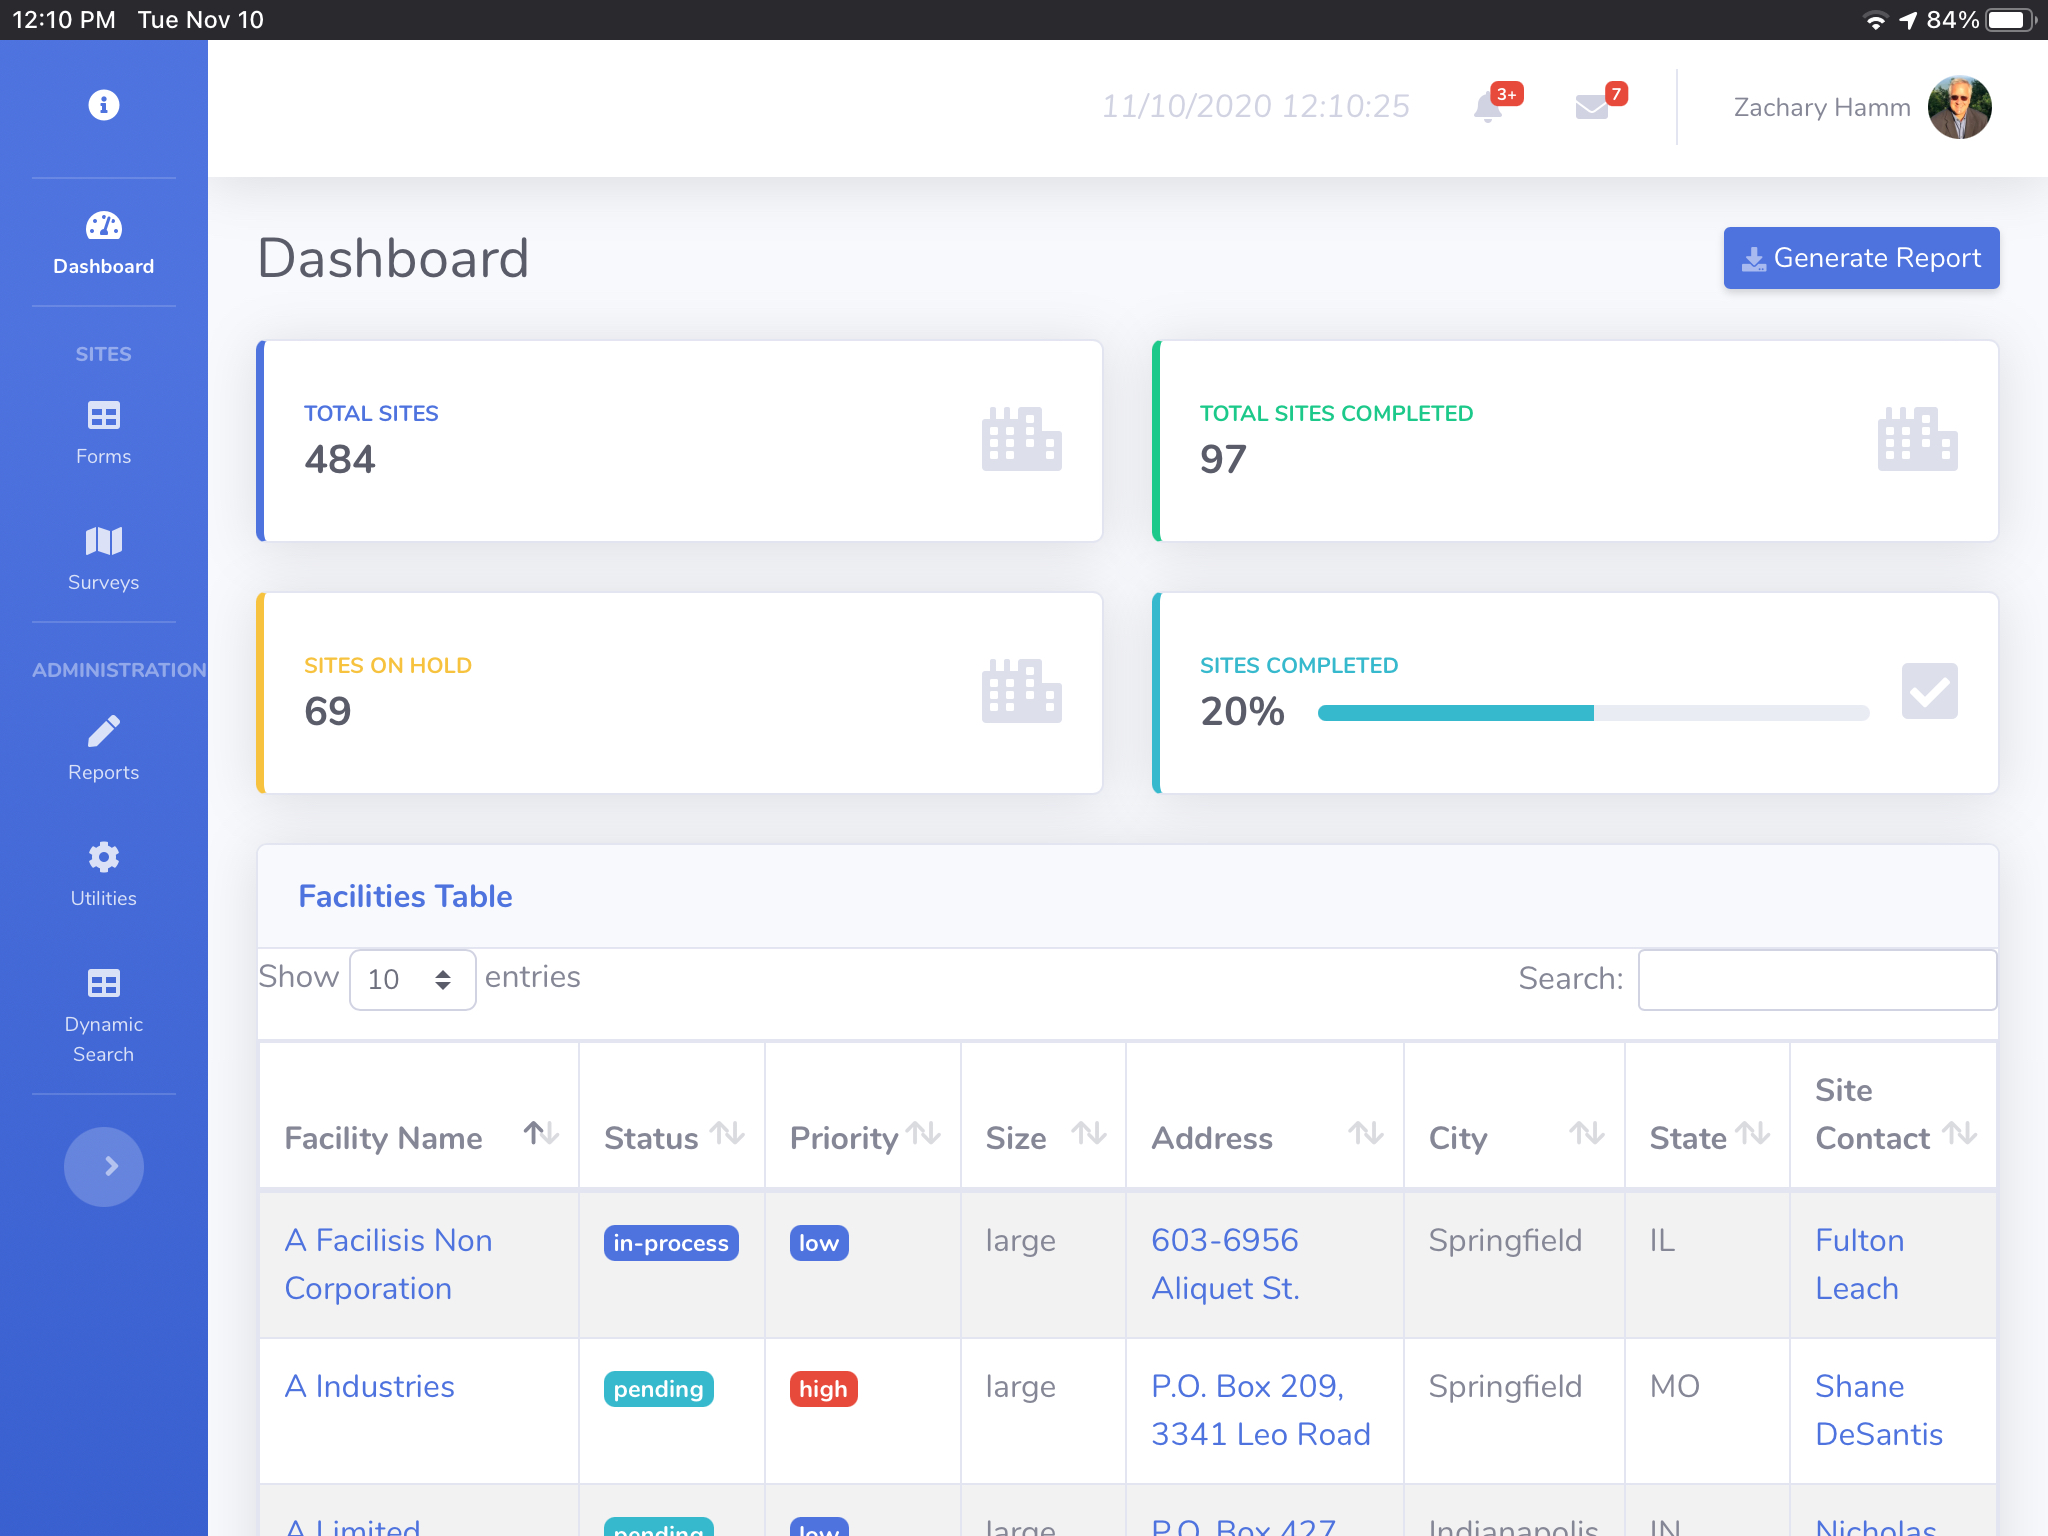Focus the Facilities Table search field
This screenshot has width=2048, height=1536.
(x=1816, y=979)
